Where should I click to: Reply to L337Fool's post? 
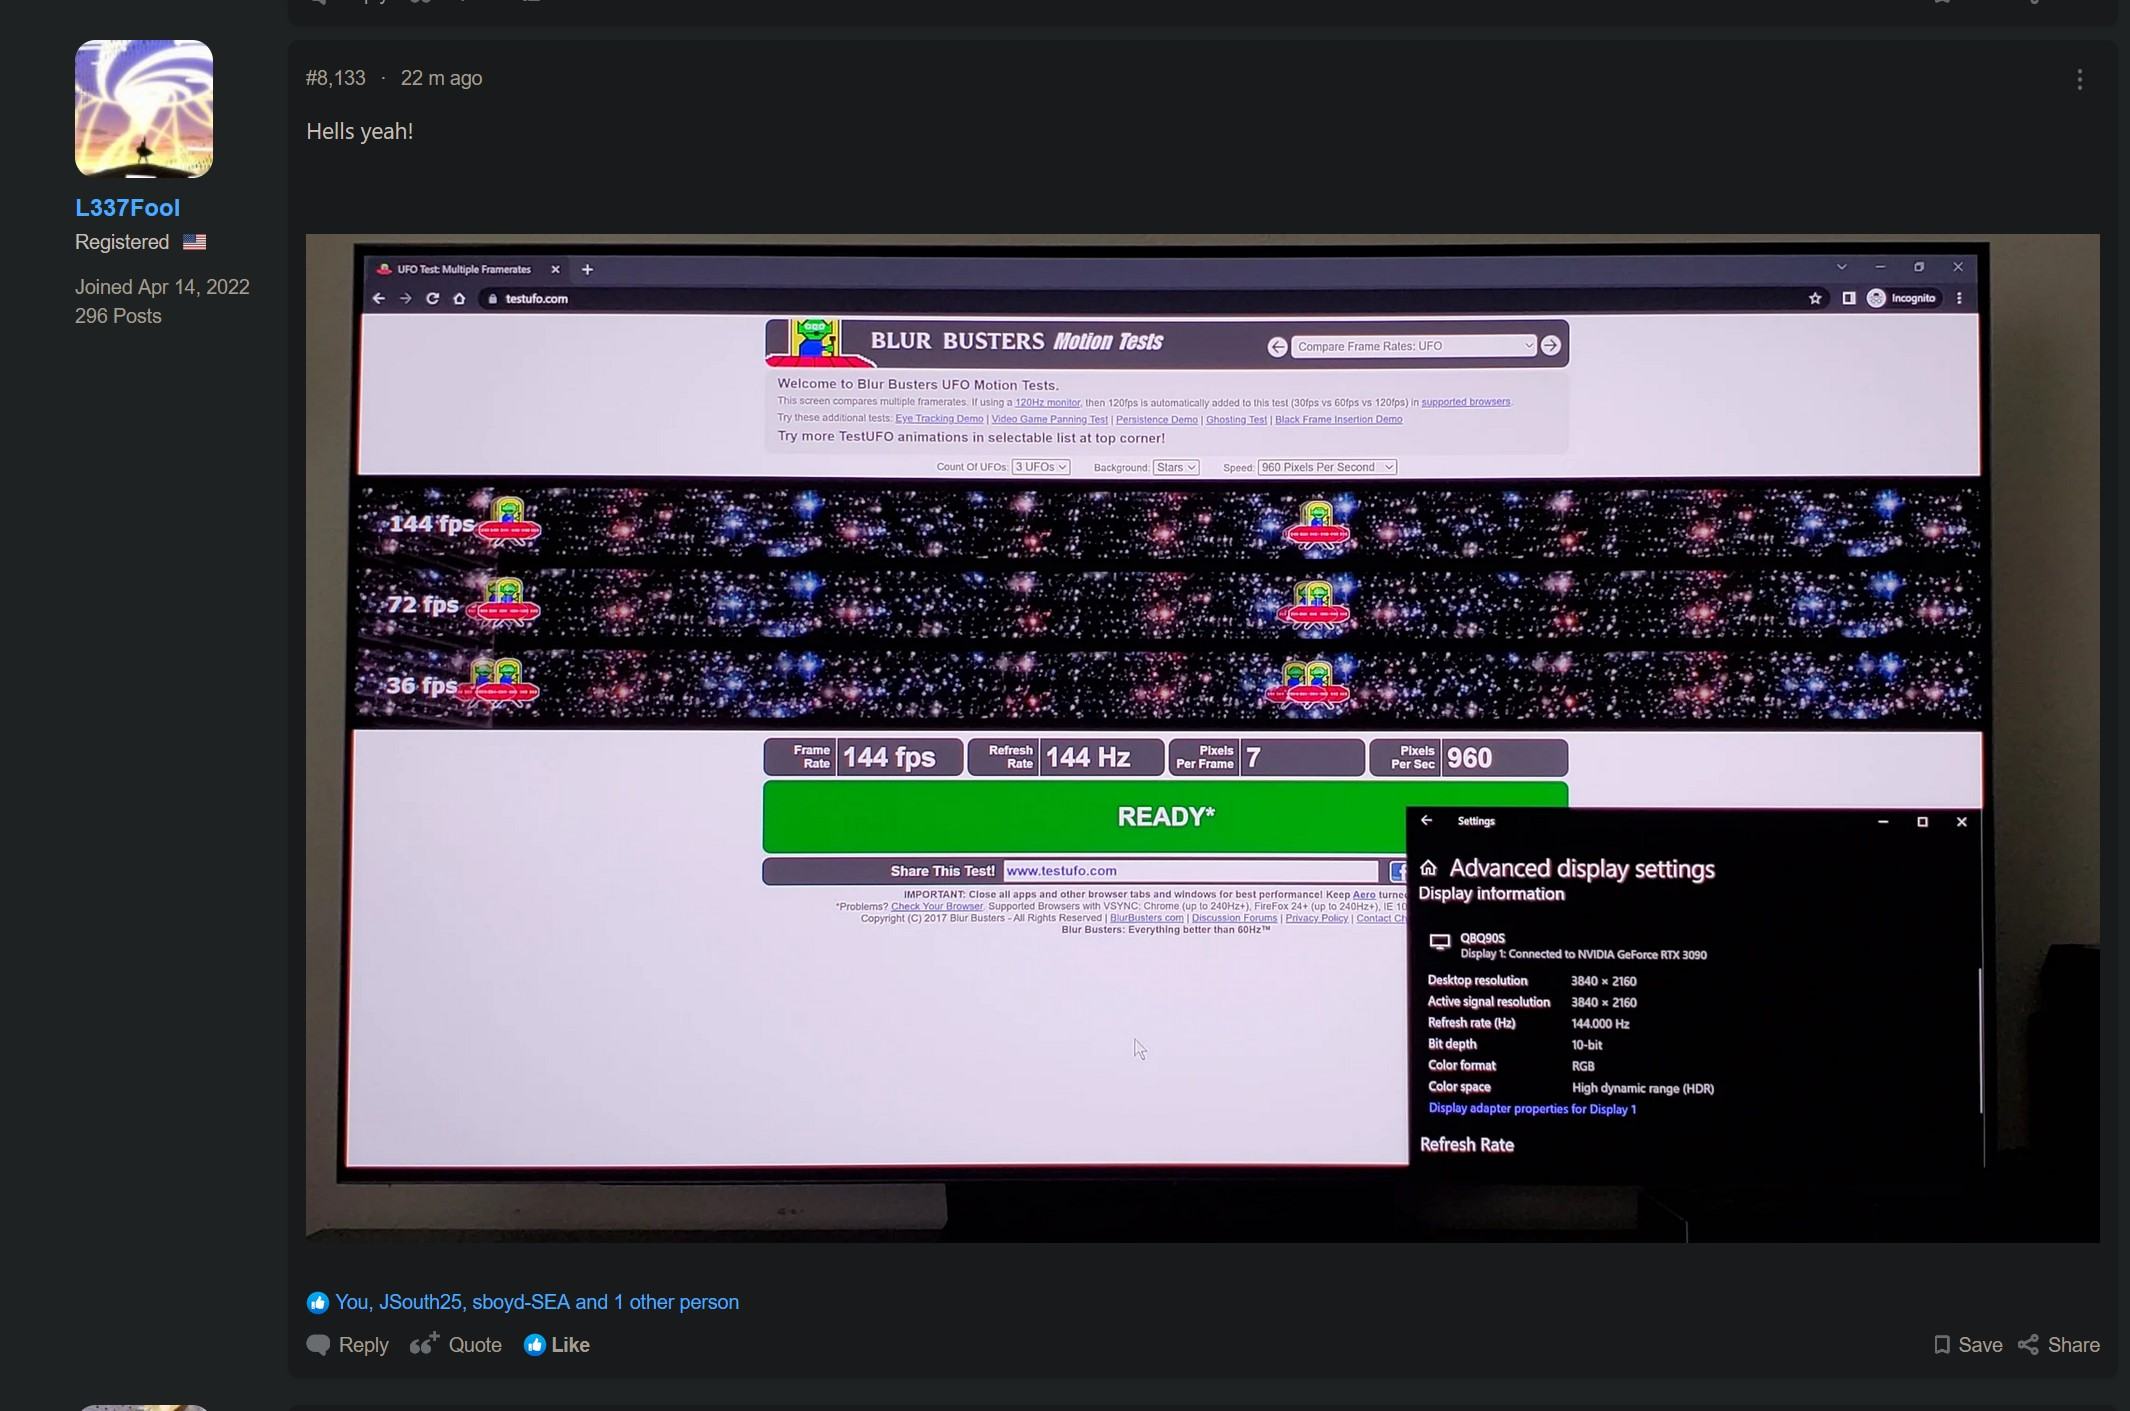348,1345
